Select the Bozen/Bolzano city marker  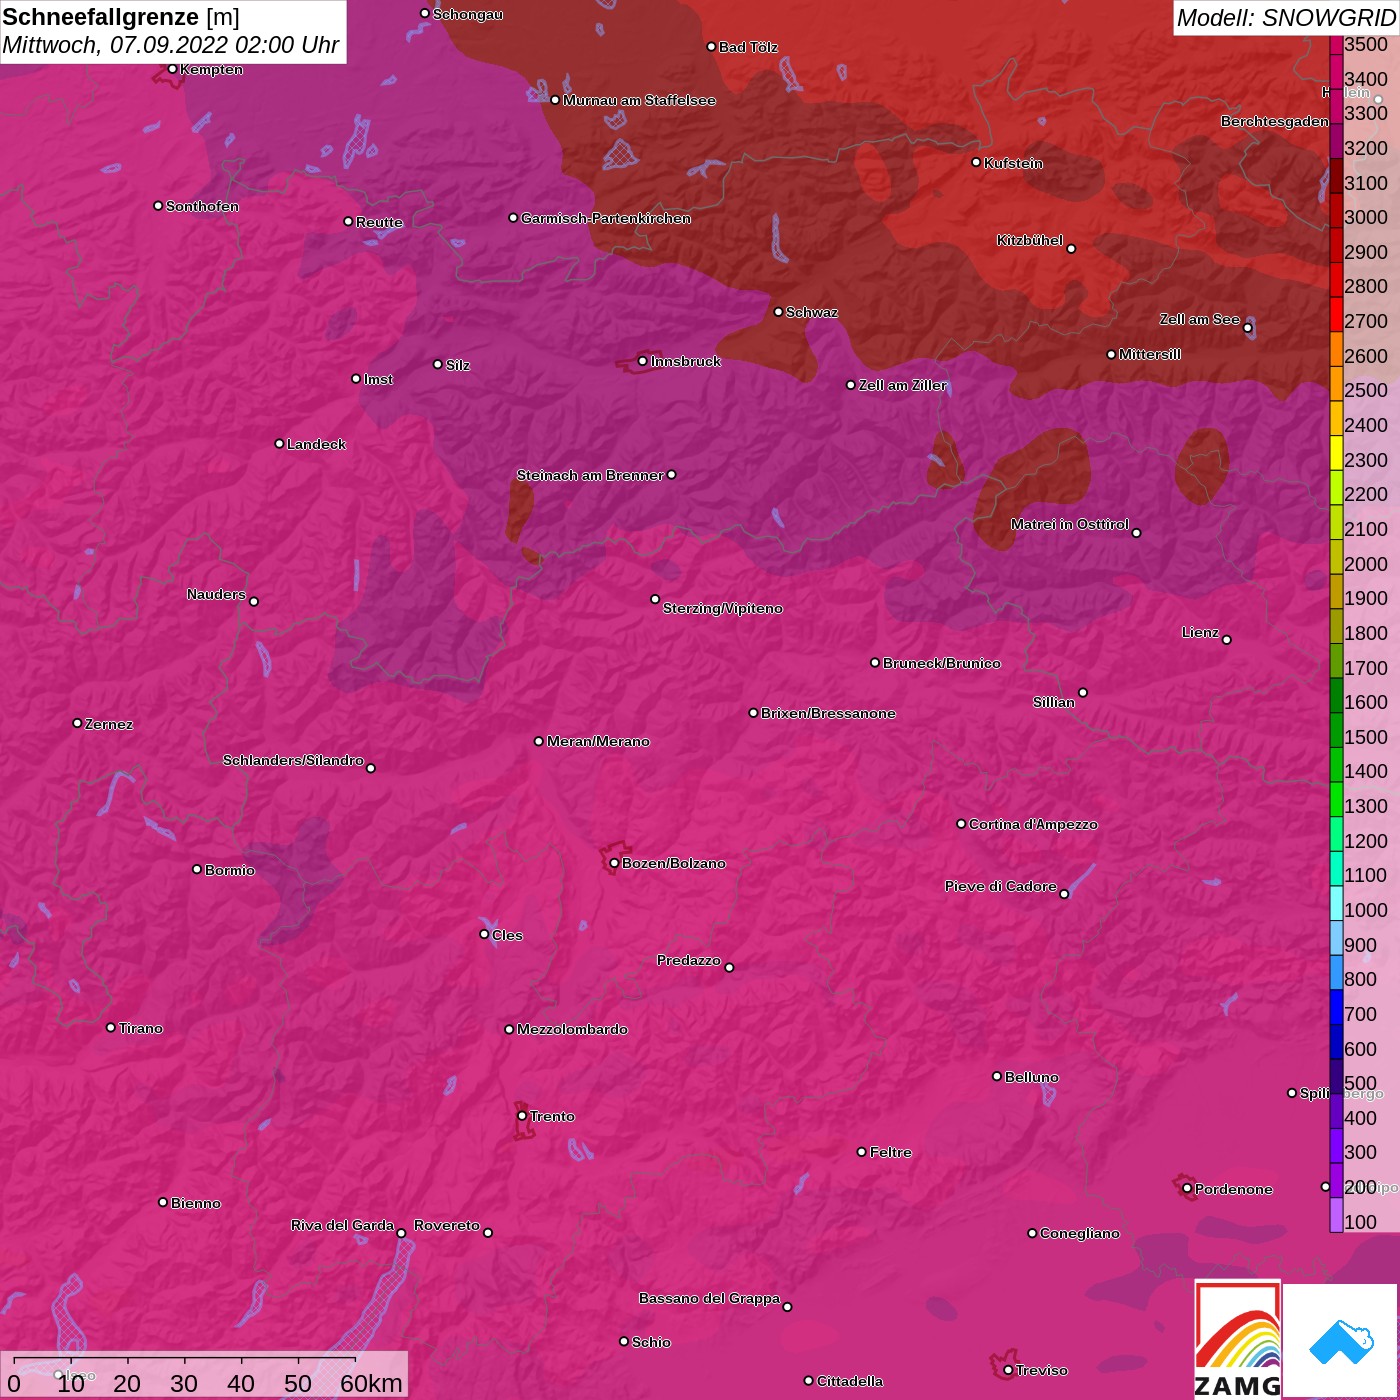[614, 863]
